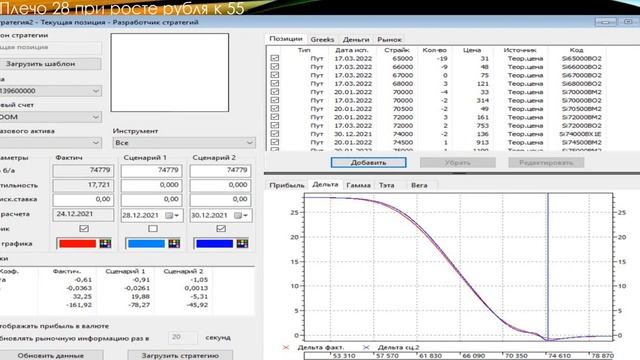Open the Вега chart tab

click(419, 185)
